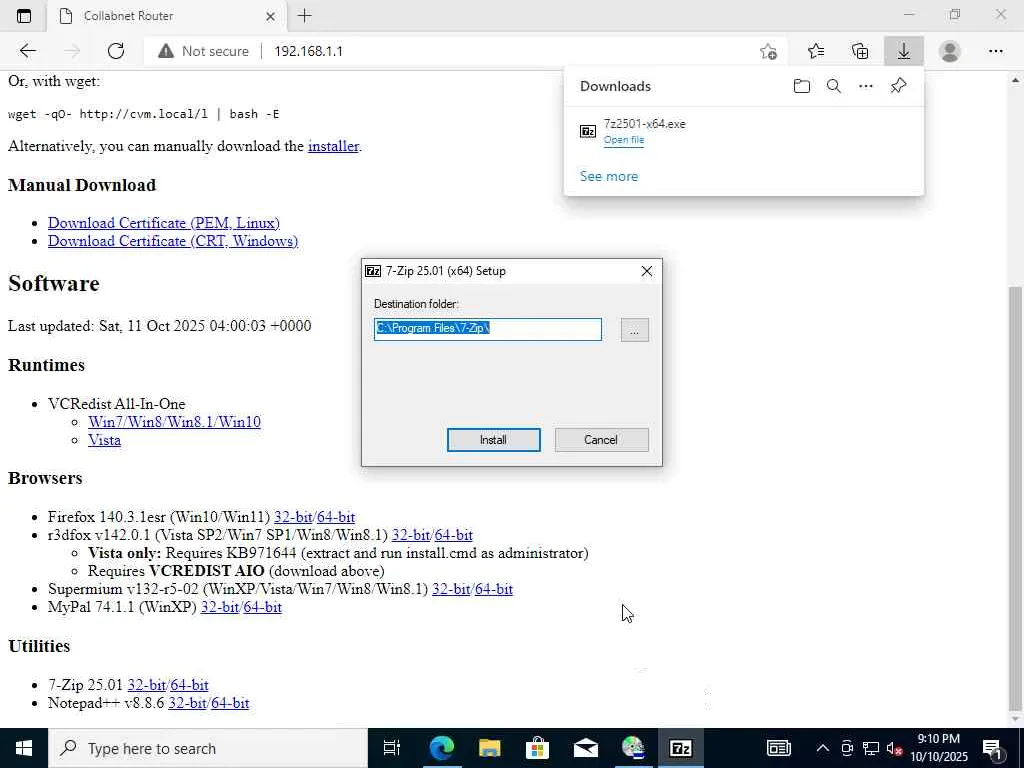This screenshot has width=1024, height=768.
Task: Open Edge Settings and more menu
Action: pos(995,51)
